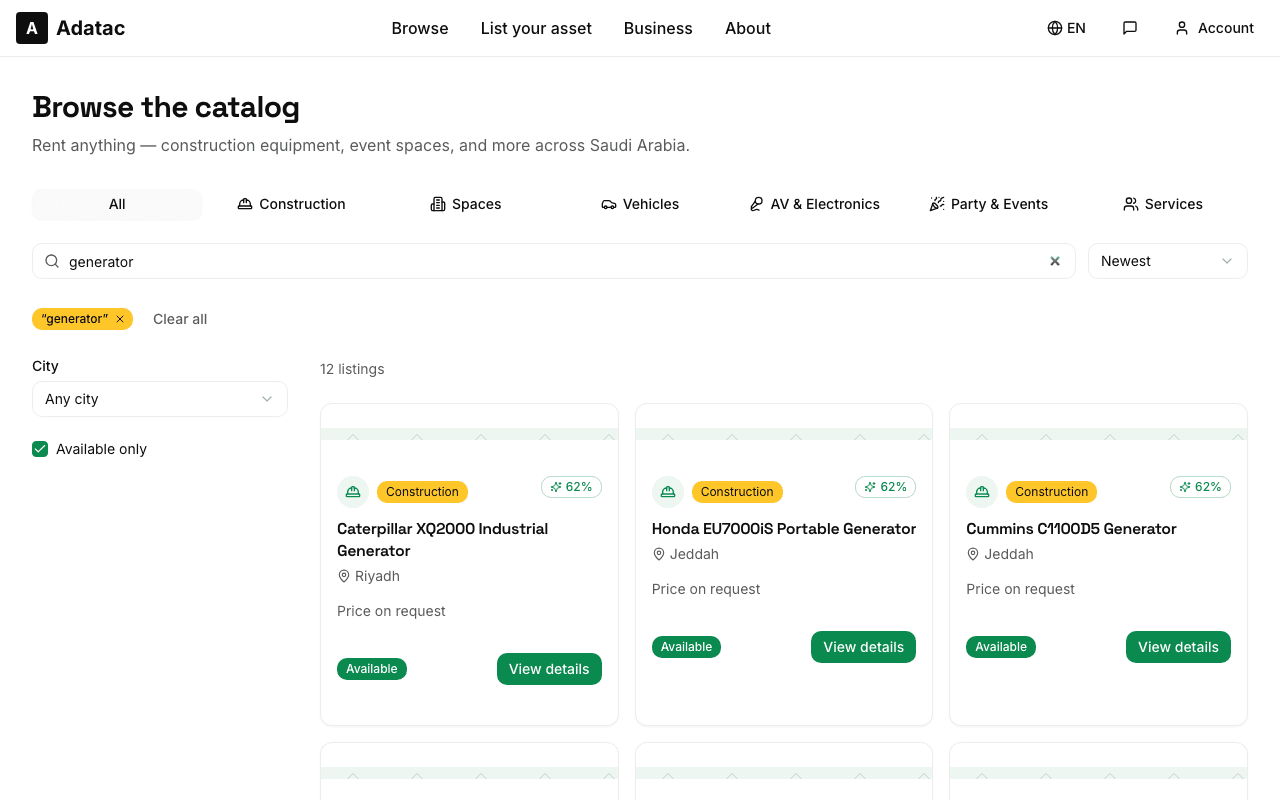
Task: Click into the generator search field
Action: [x=554, y=261]
